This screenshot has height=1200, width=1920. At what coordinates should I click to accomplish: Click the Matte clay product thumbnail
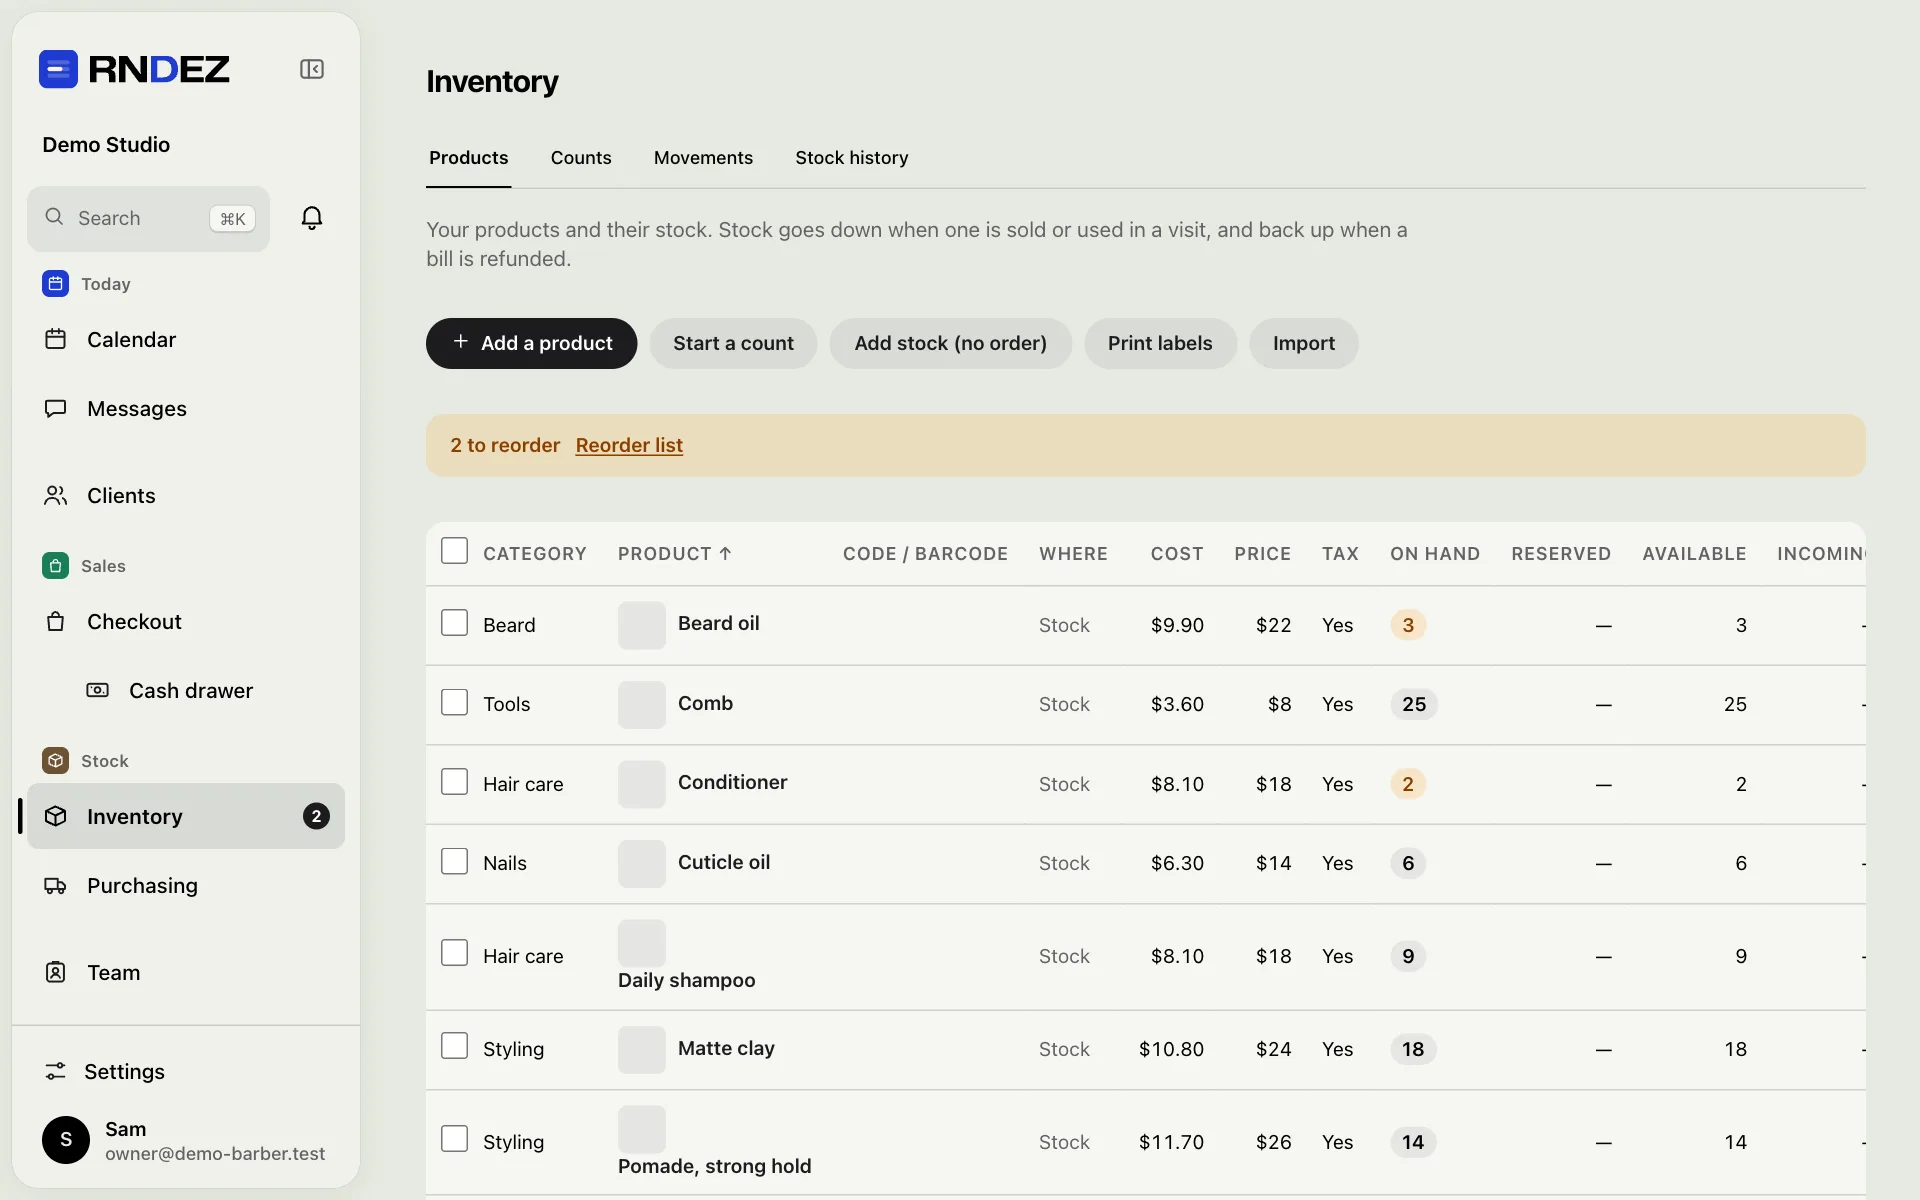(642, 1050)
